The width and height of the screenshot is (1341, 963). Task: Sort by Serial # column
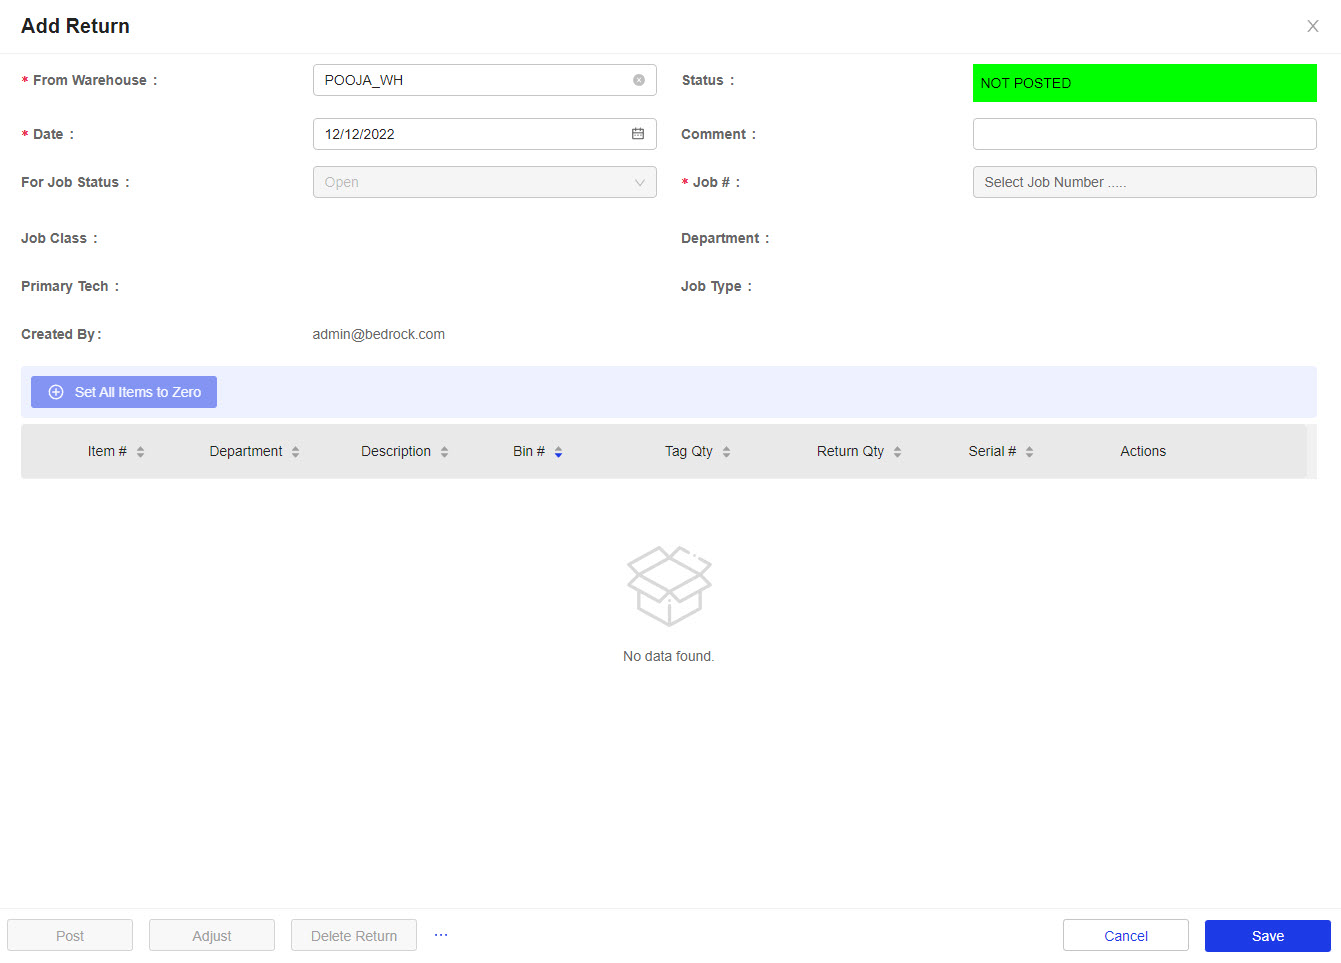click(x=1029, y=452)
